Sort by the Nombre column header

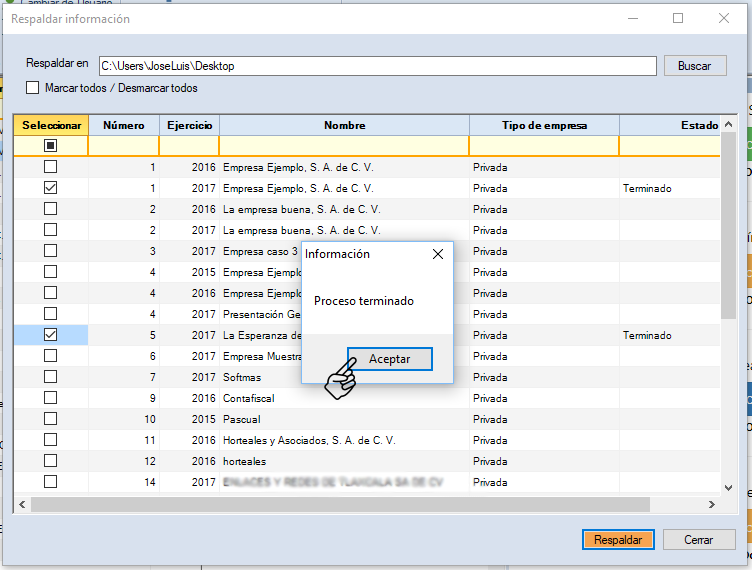[344, 125]
